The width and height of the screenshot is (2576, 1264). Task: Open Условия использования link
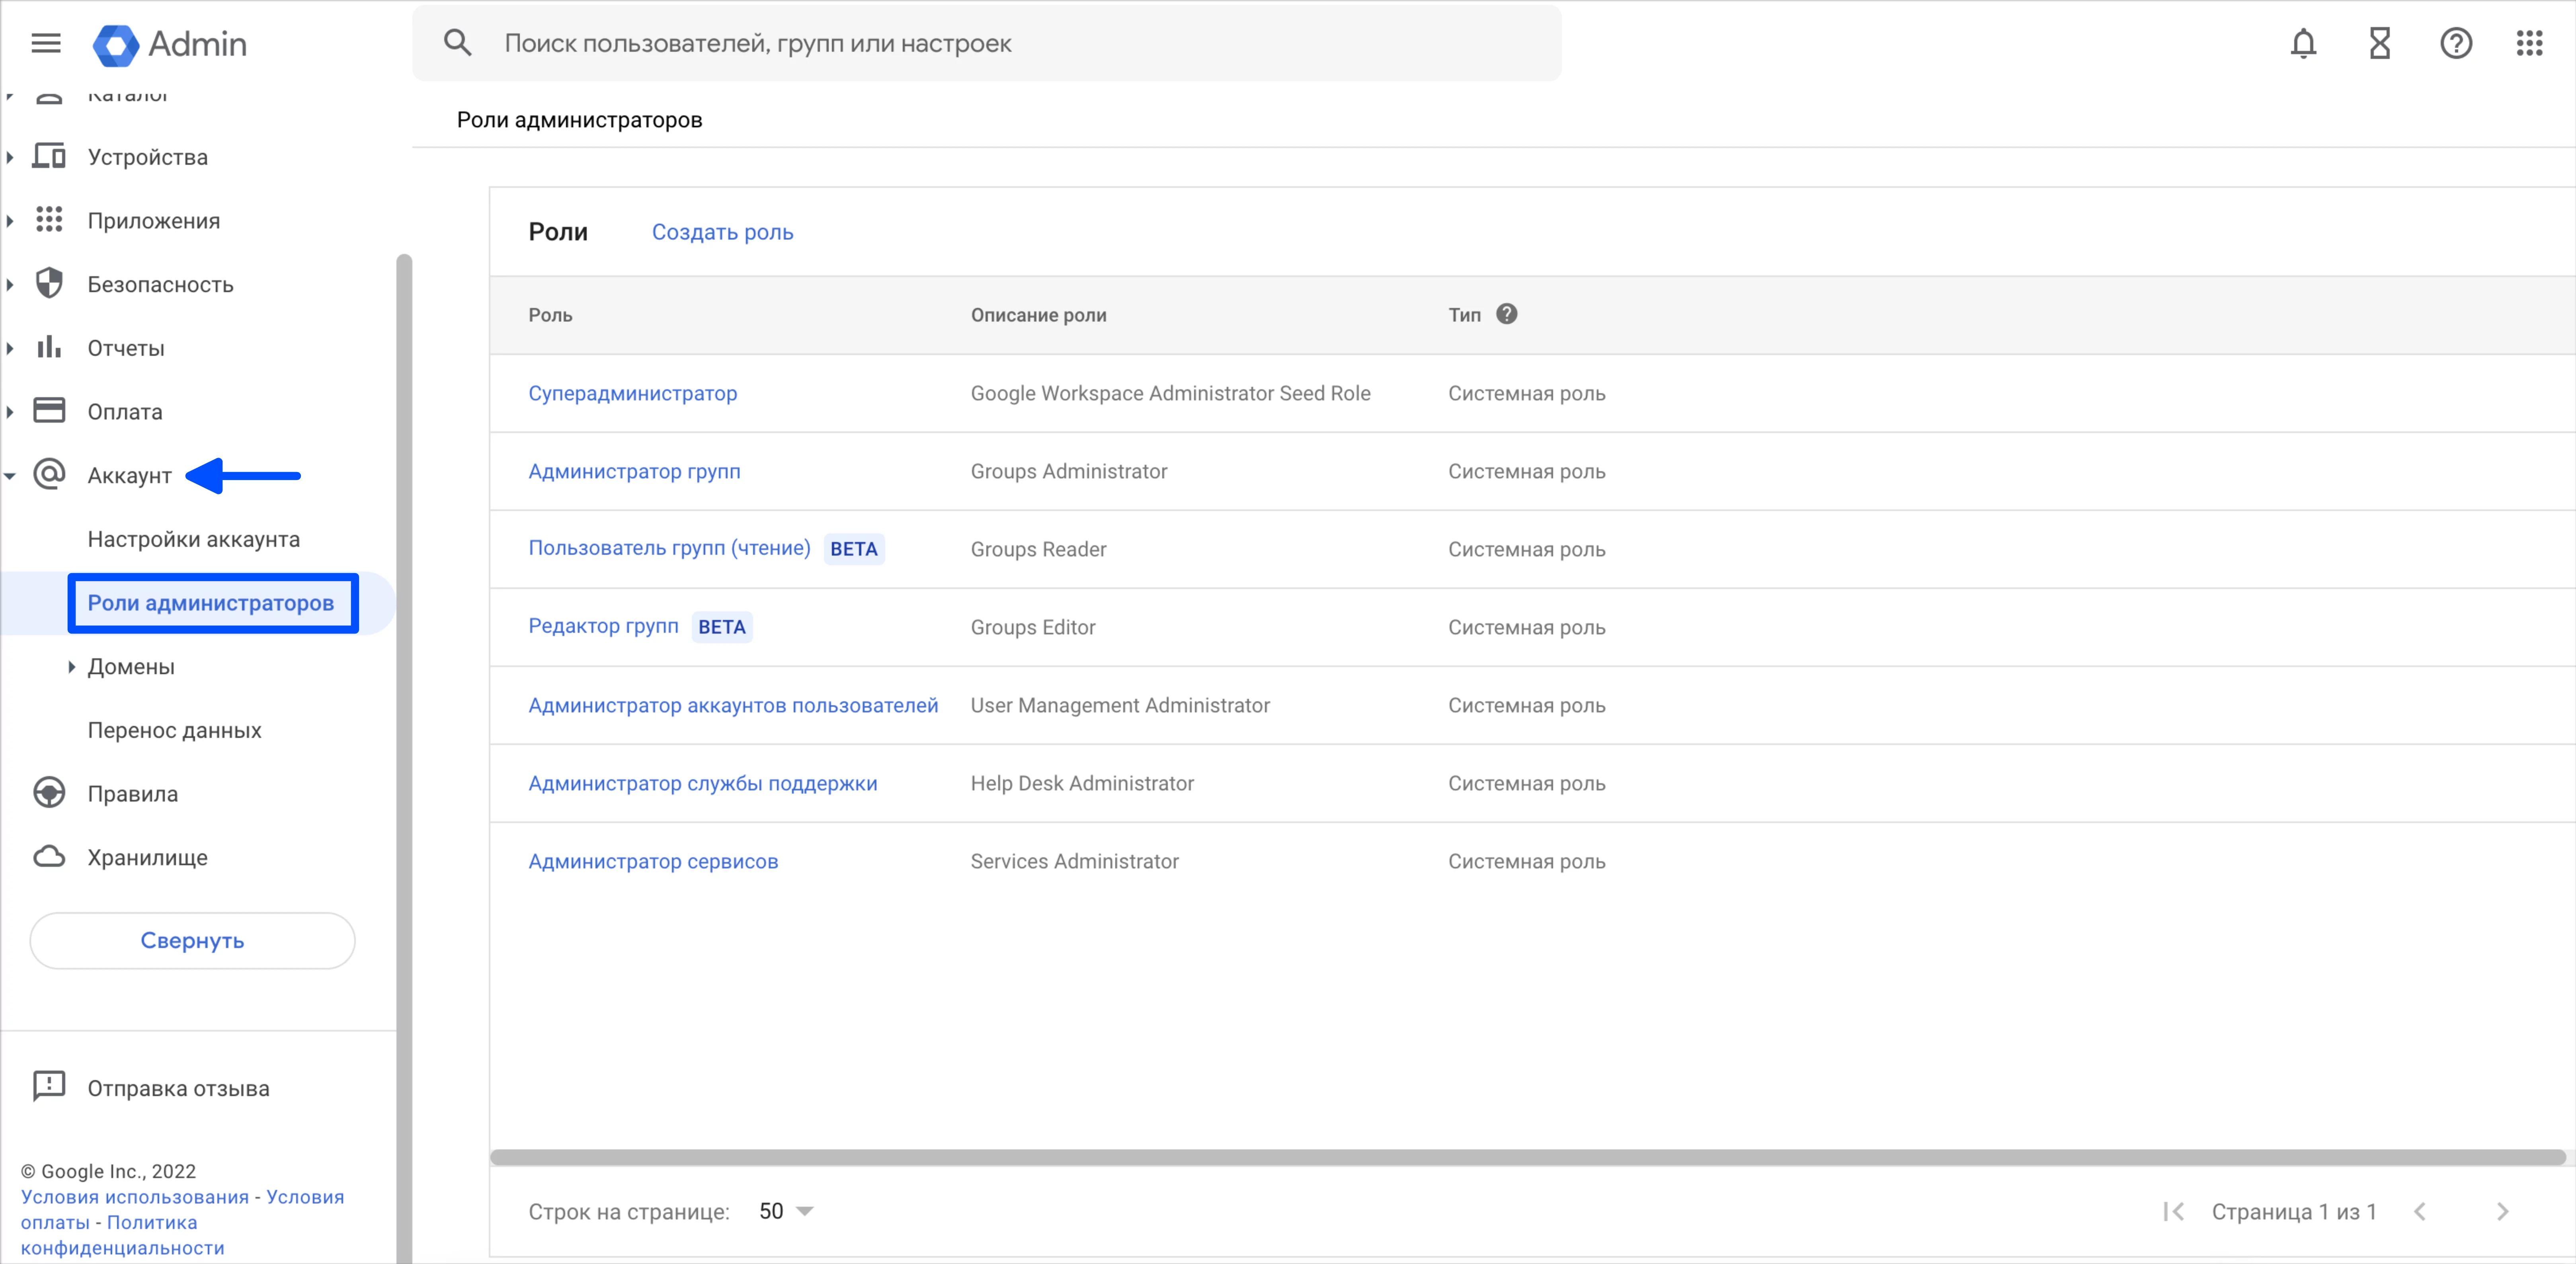pos(135,1197)
